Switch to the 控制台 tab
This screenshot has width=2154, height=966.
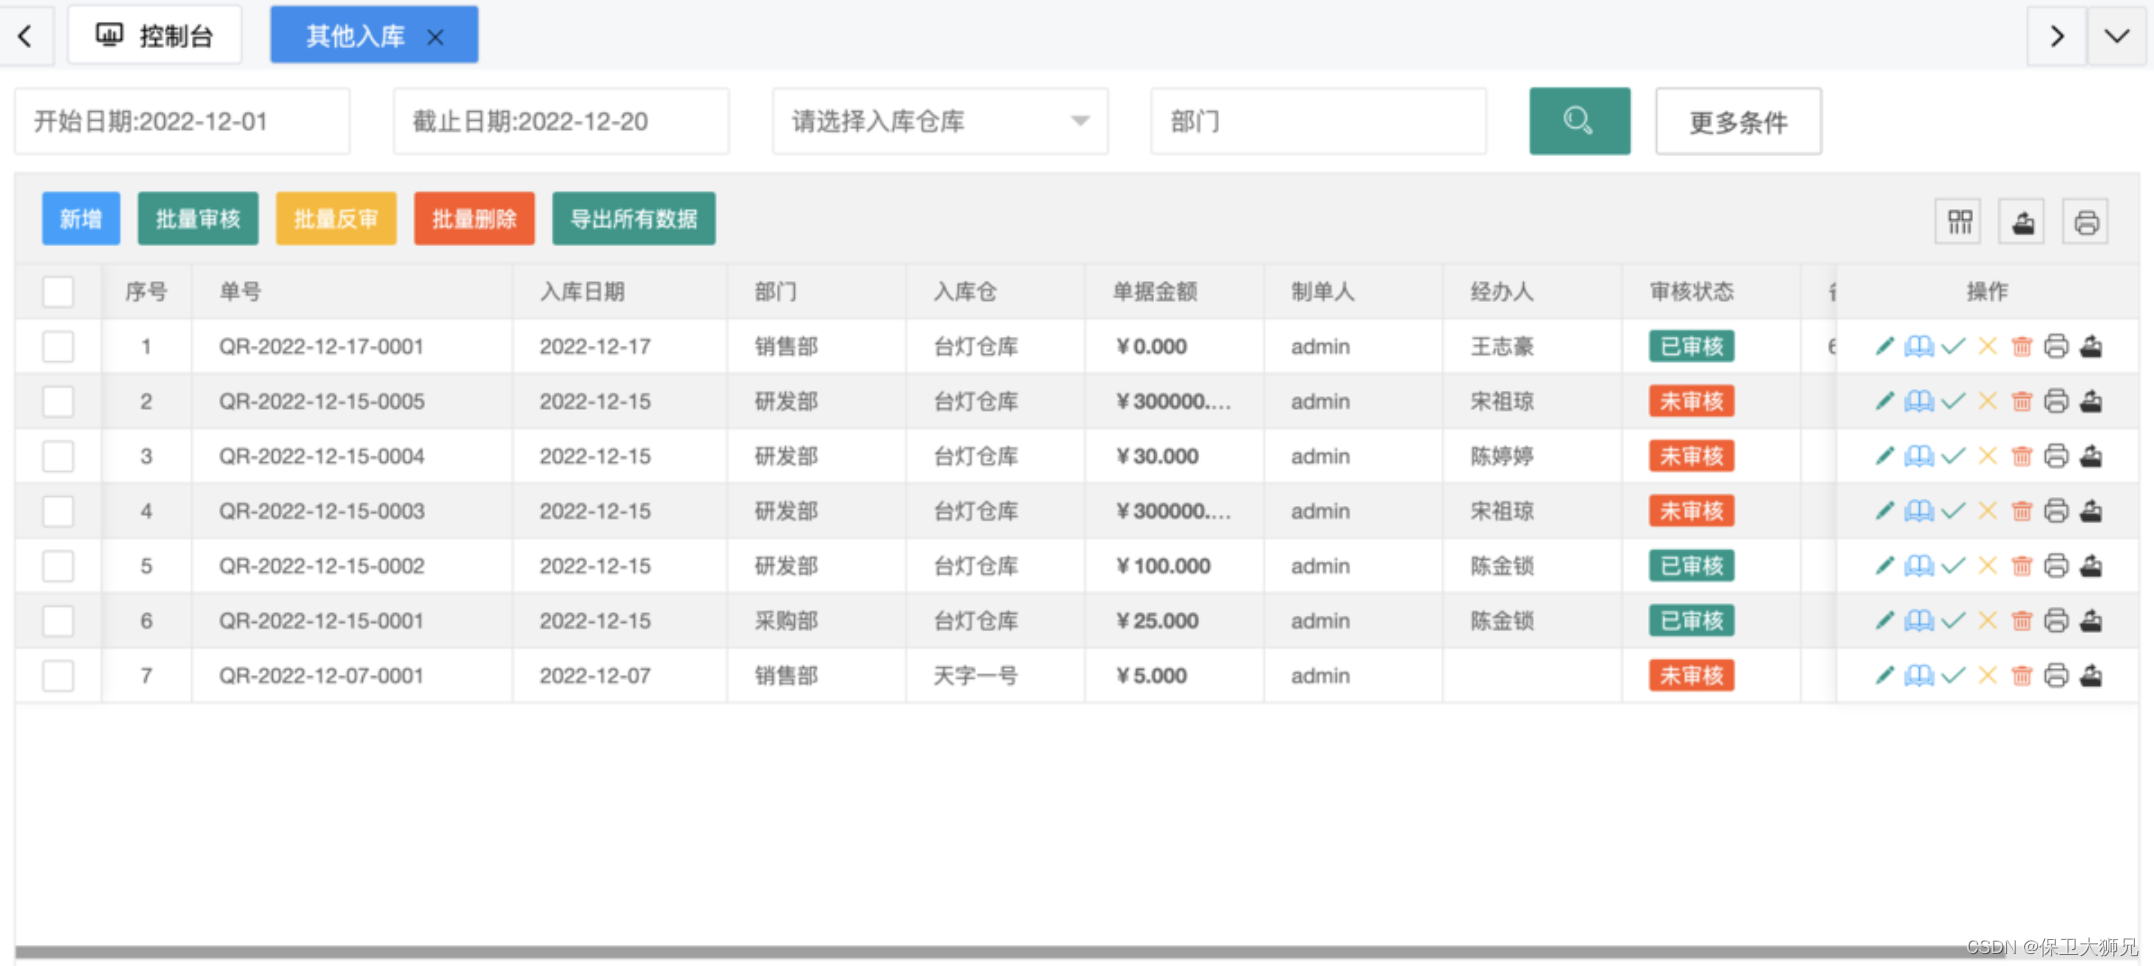(155, 36)
